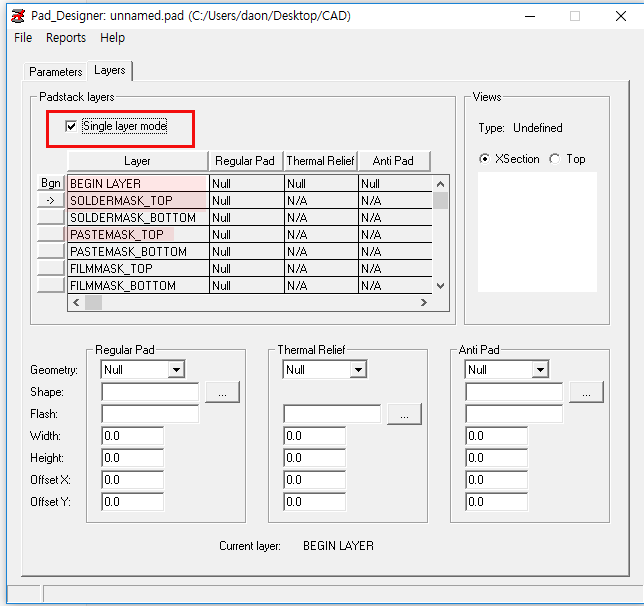Click Thermal Relief flash input field
The width and height of the screenshot is (644, 606).
(332, 414)
